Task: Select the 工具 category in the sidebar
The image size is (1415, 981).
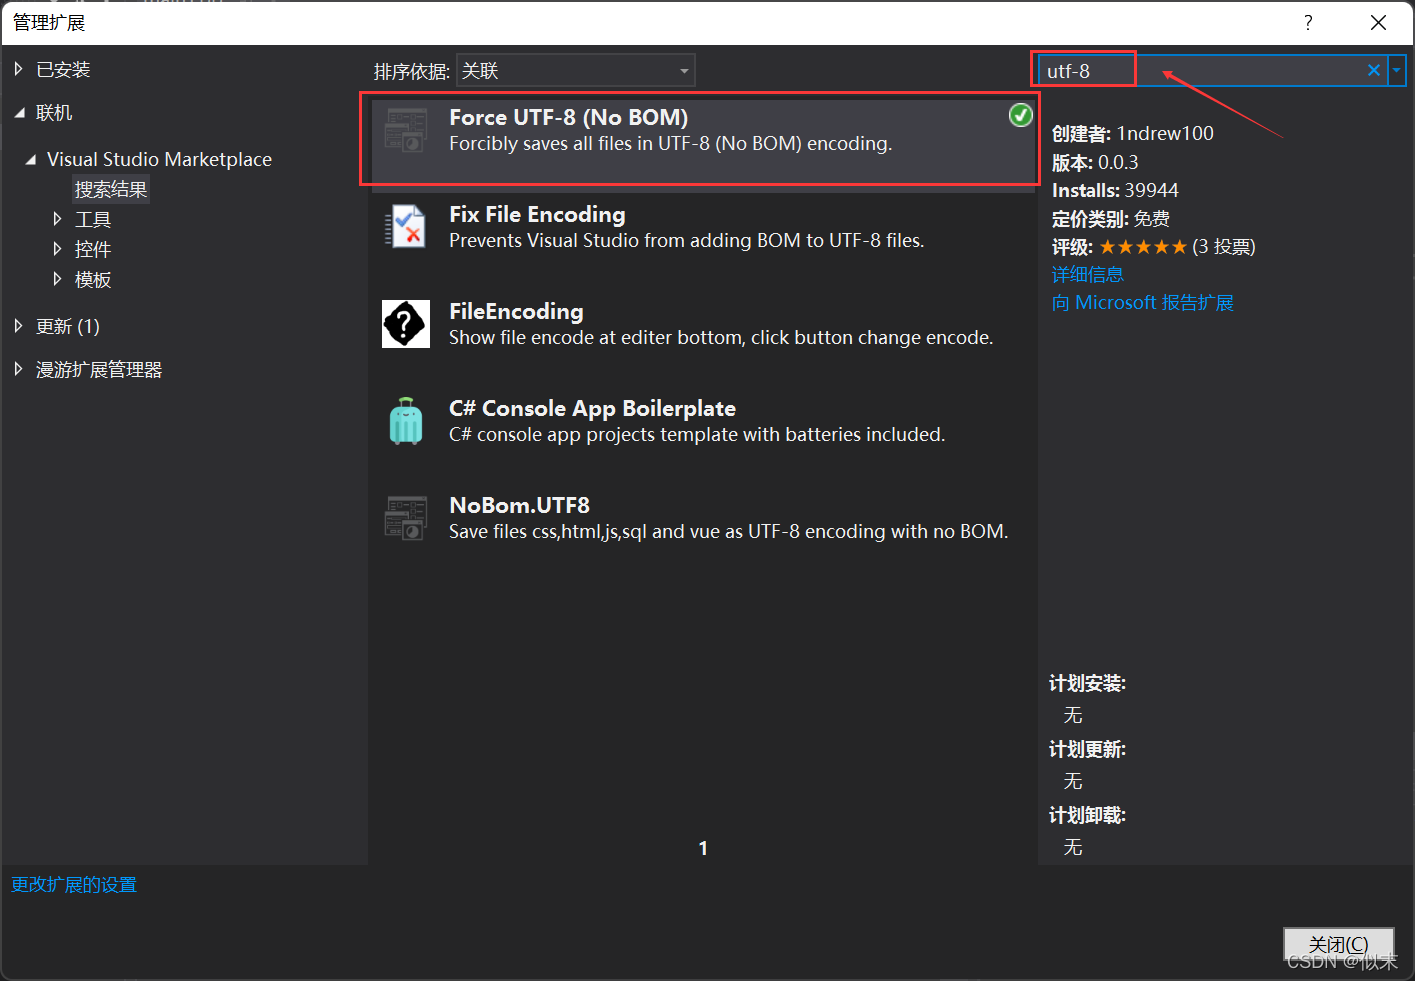Action: (x=93, y=219)
